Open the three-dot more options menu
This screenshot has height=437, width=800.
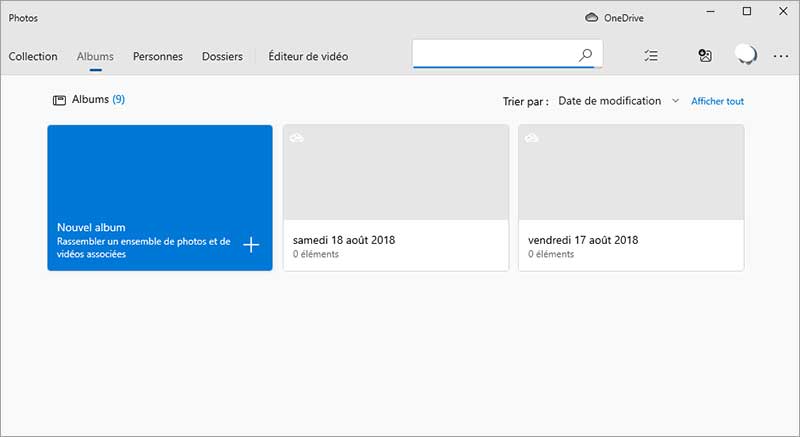[781, 56]
